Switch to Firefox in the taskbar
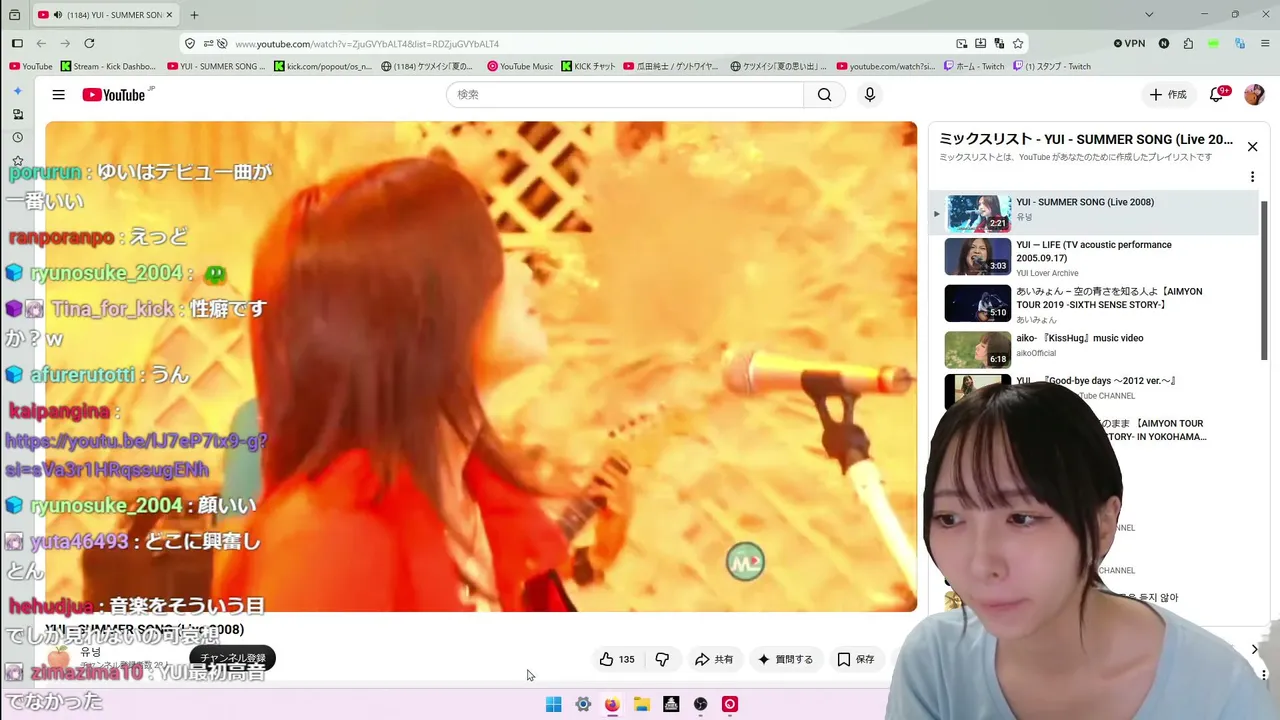Image resolution: width=1280 pixels, height=720 pixels. point(612,704)
